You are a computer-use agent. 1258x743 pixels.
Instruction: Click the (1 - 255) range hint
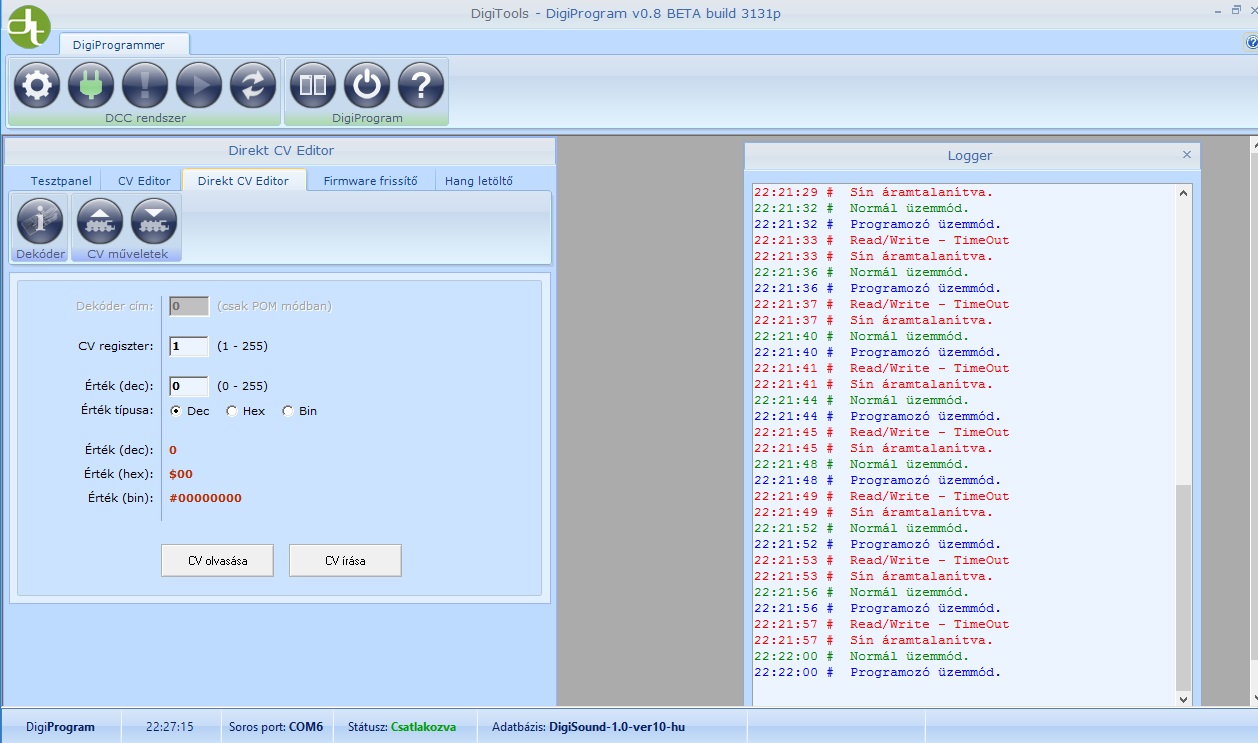pos(242,346)
